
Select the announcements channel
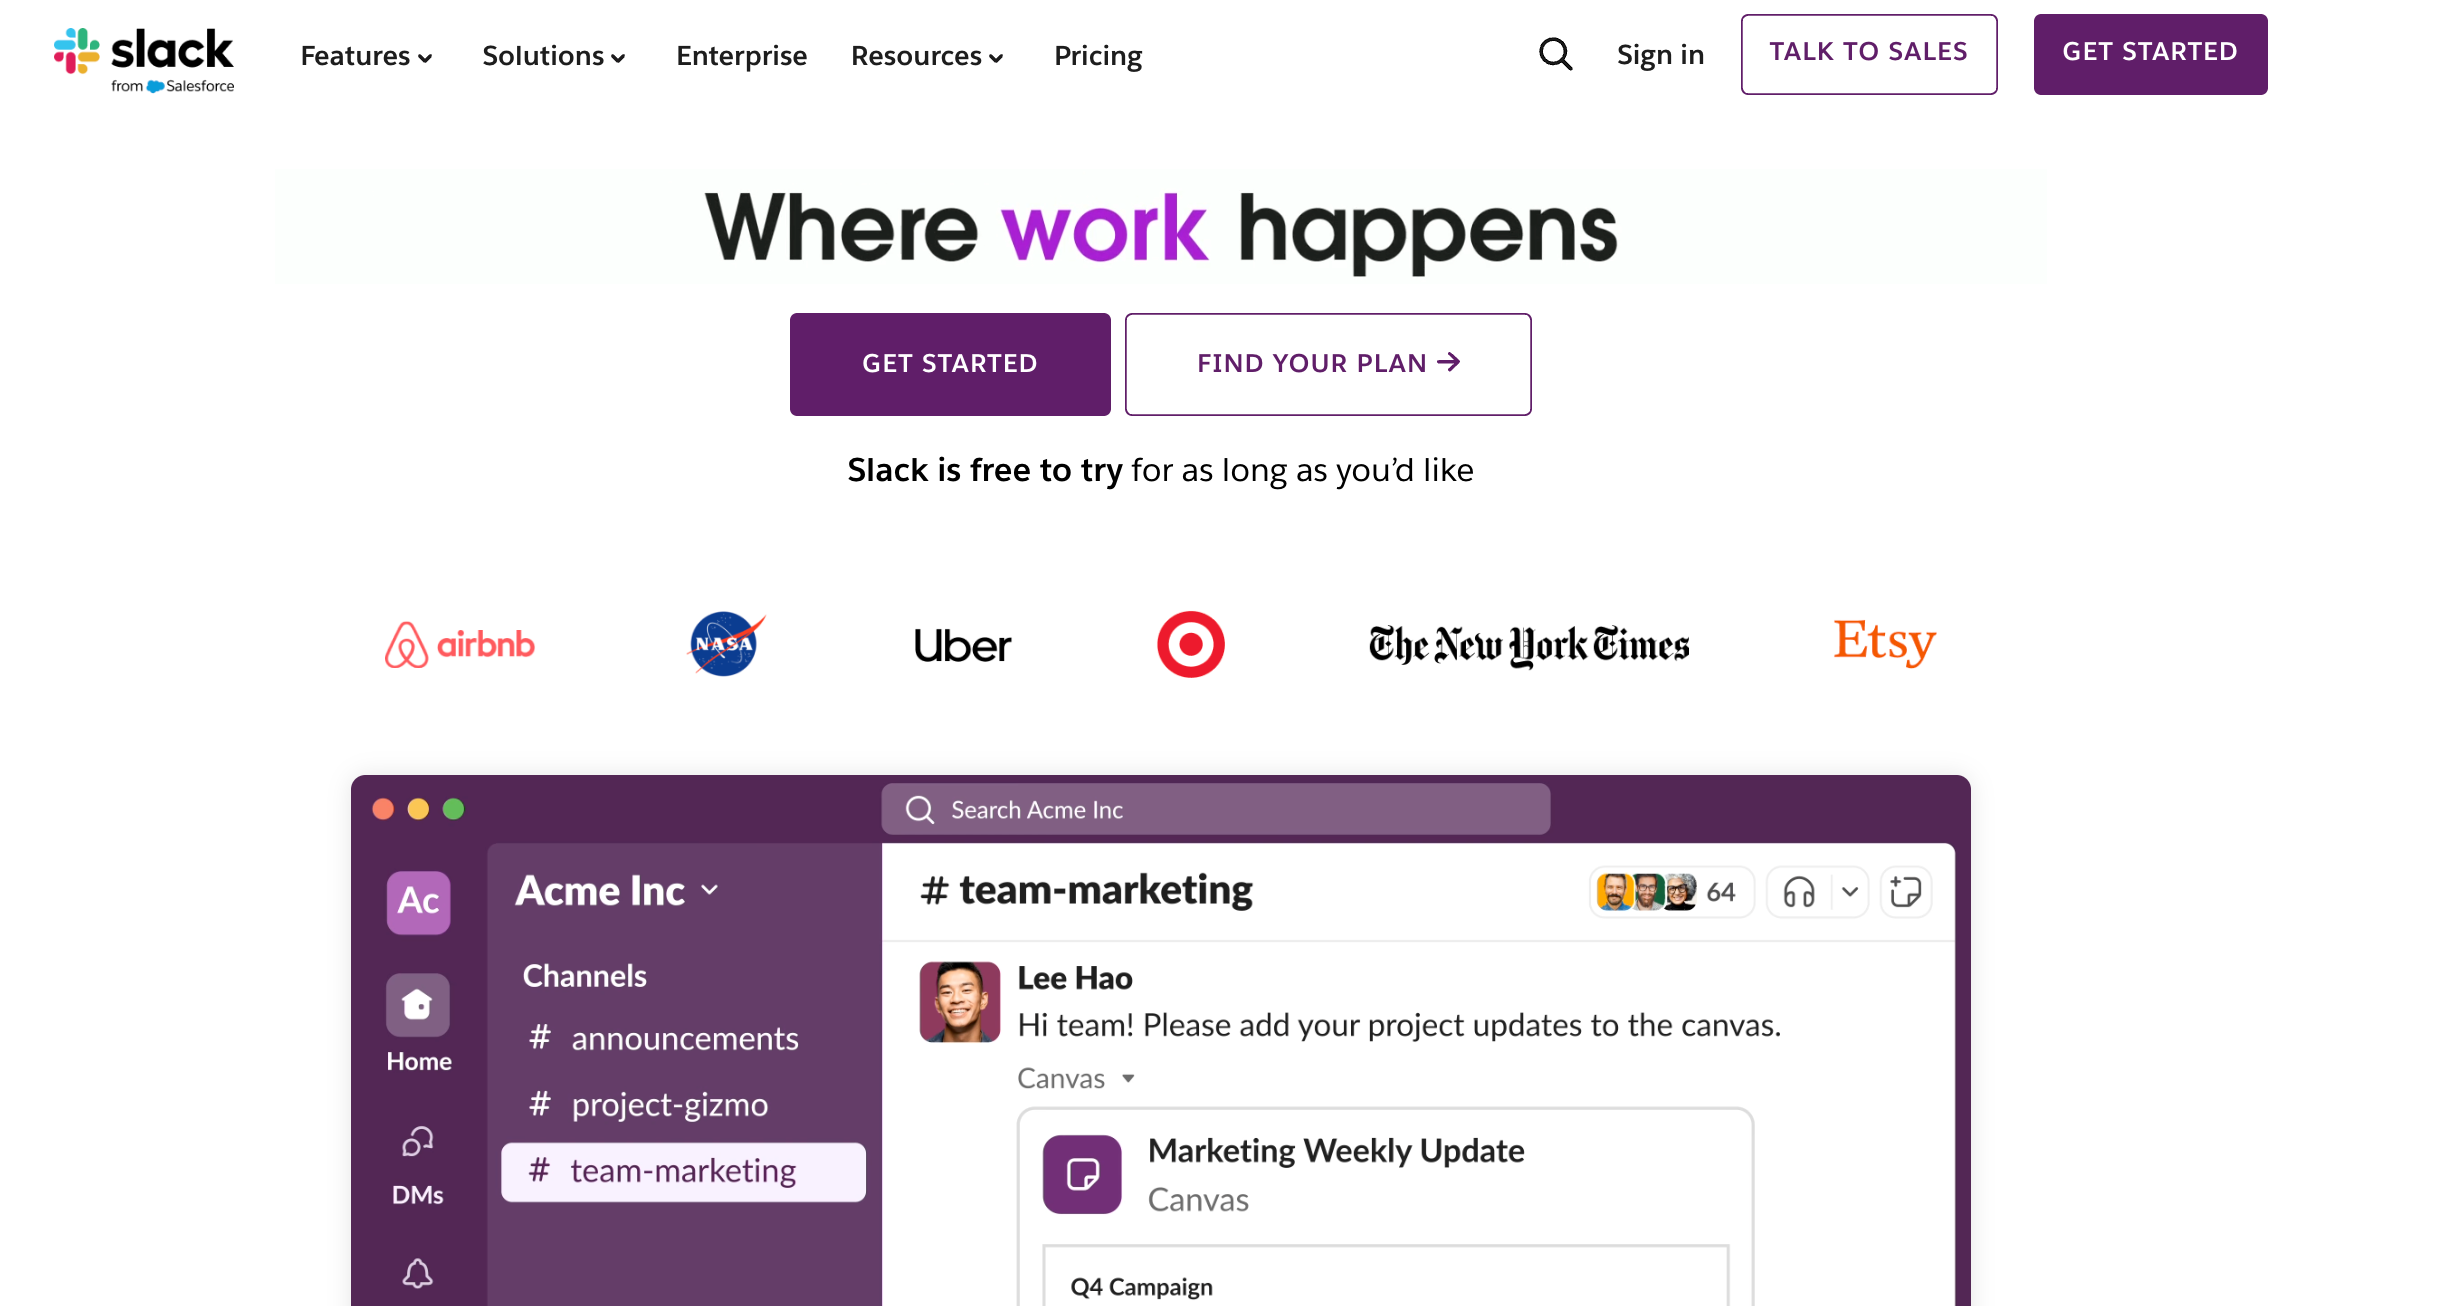pyautogui.click(x=684, y=1039)
